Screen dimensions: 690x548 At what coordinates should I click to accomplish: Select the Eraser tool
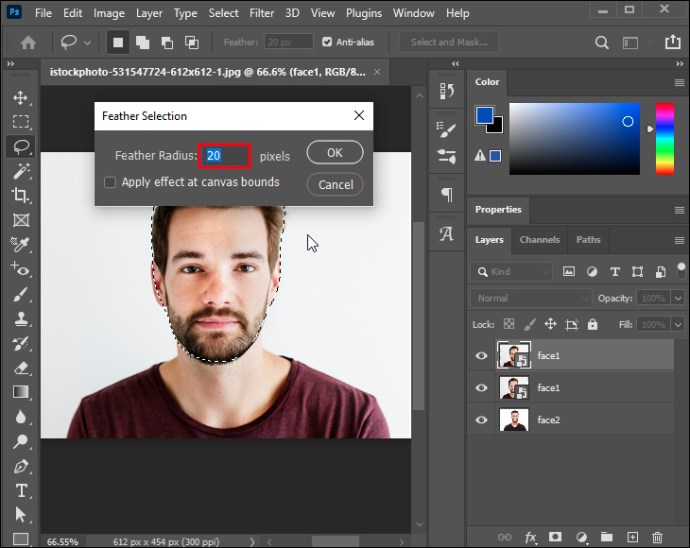[x=21, y=368]
